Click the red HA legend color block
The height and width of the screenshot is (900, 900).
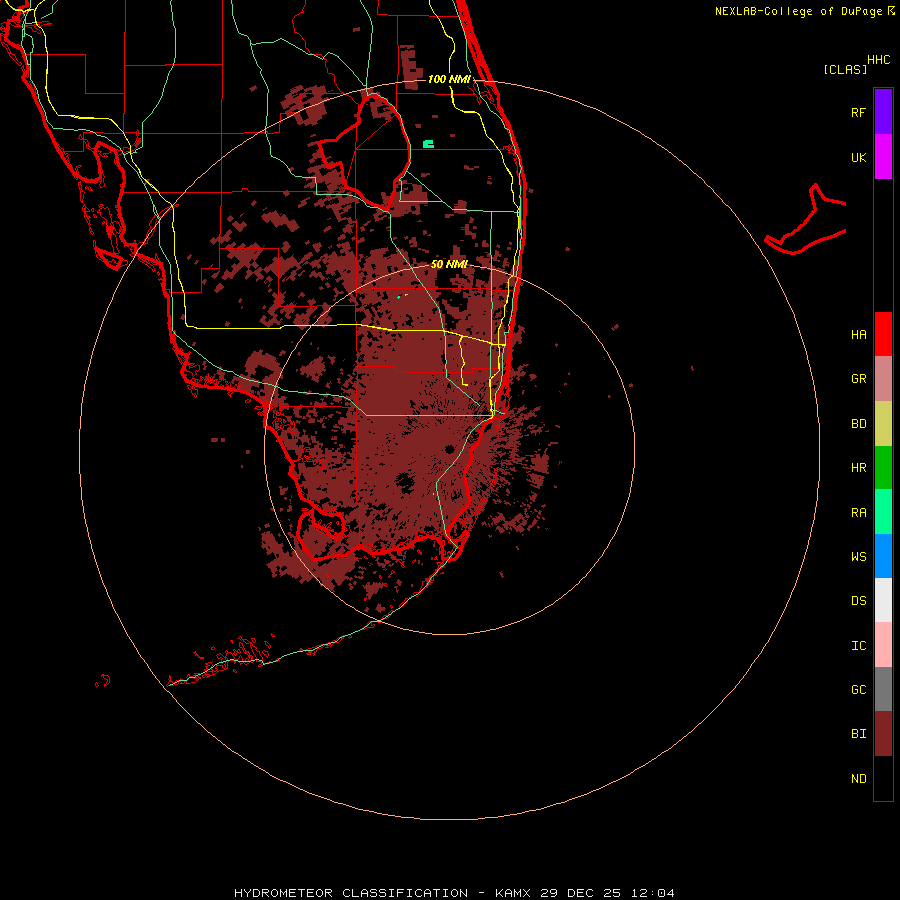883,334
